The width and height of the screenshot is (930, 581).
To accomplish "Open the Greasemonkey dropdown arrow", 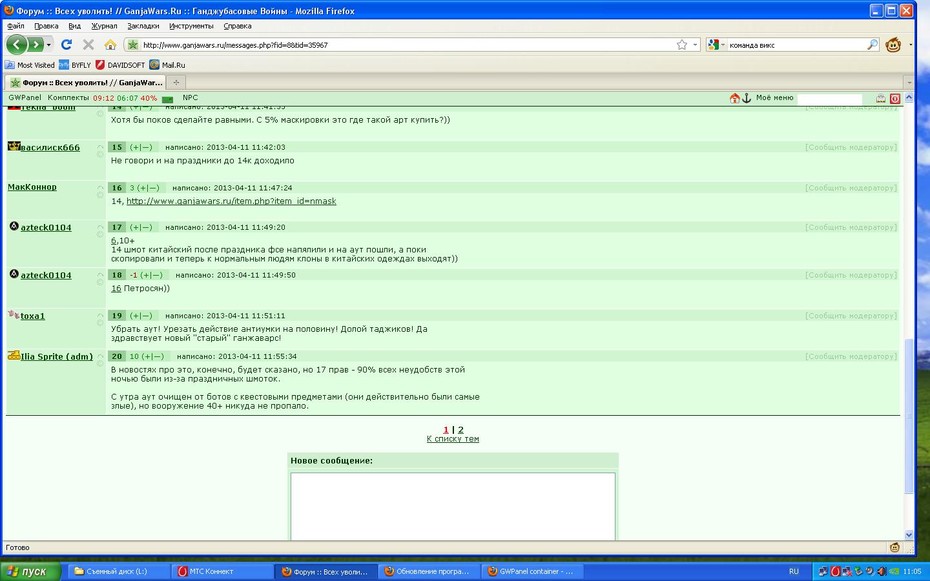I will [x=909, y=45].
